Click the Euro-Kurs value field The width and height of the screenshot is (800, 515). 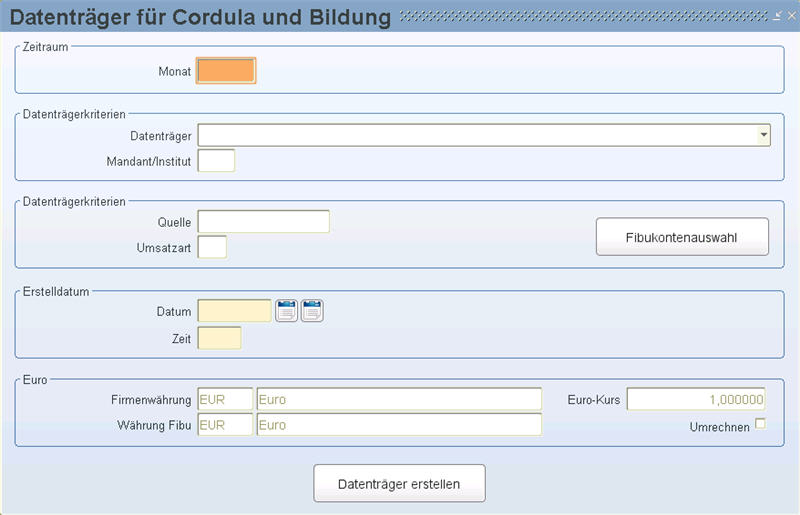point(696,399)
